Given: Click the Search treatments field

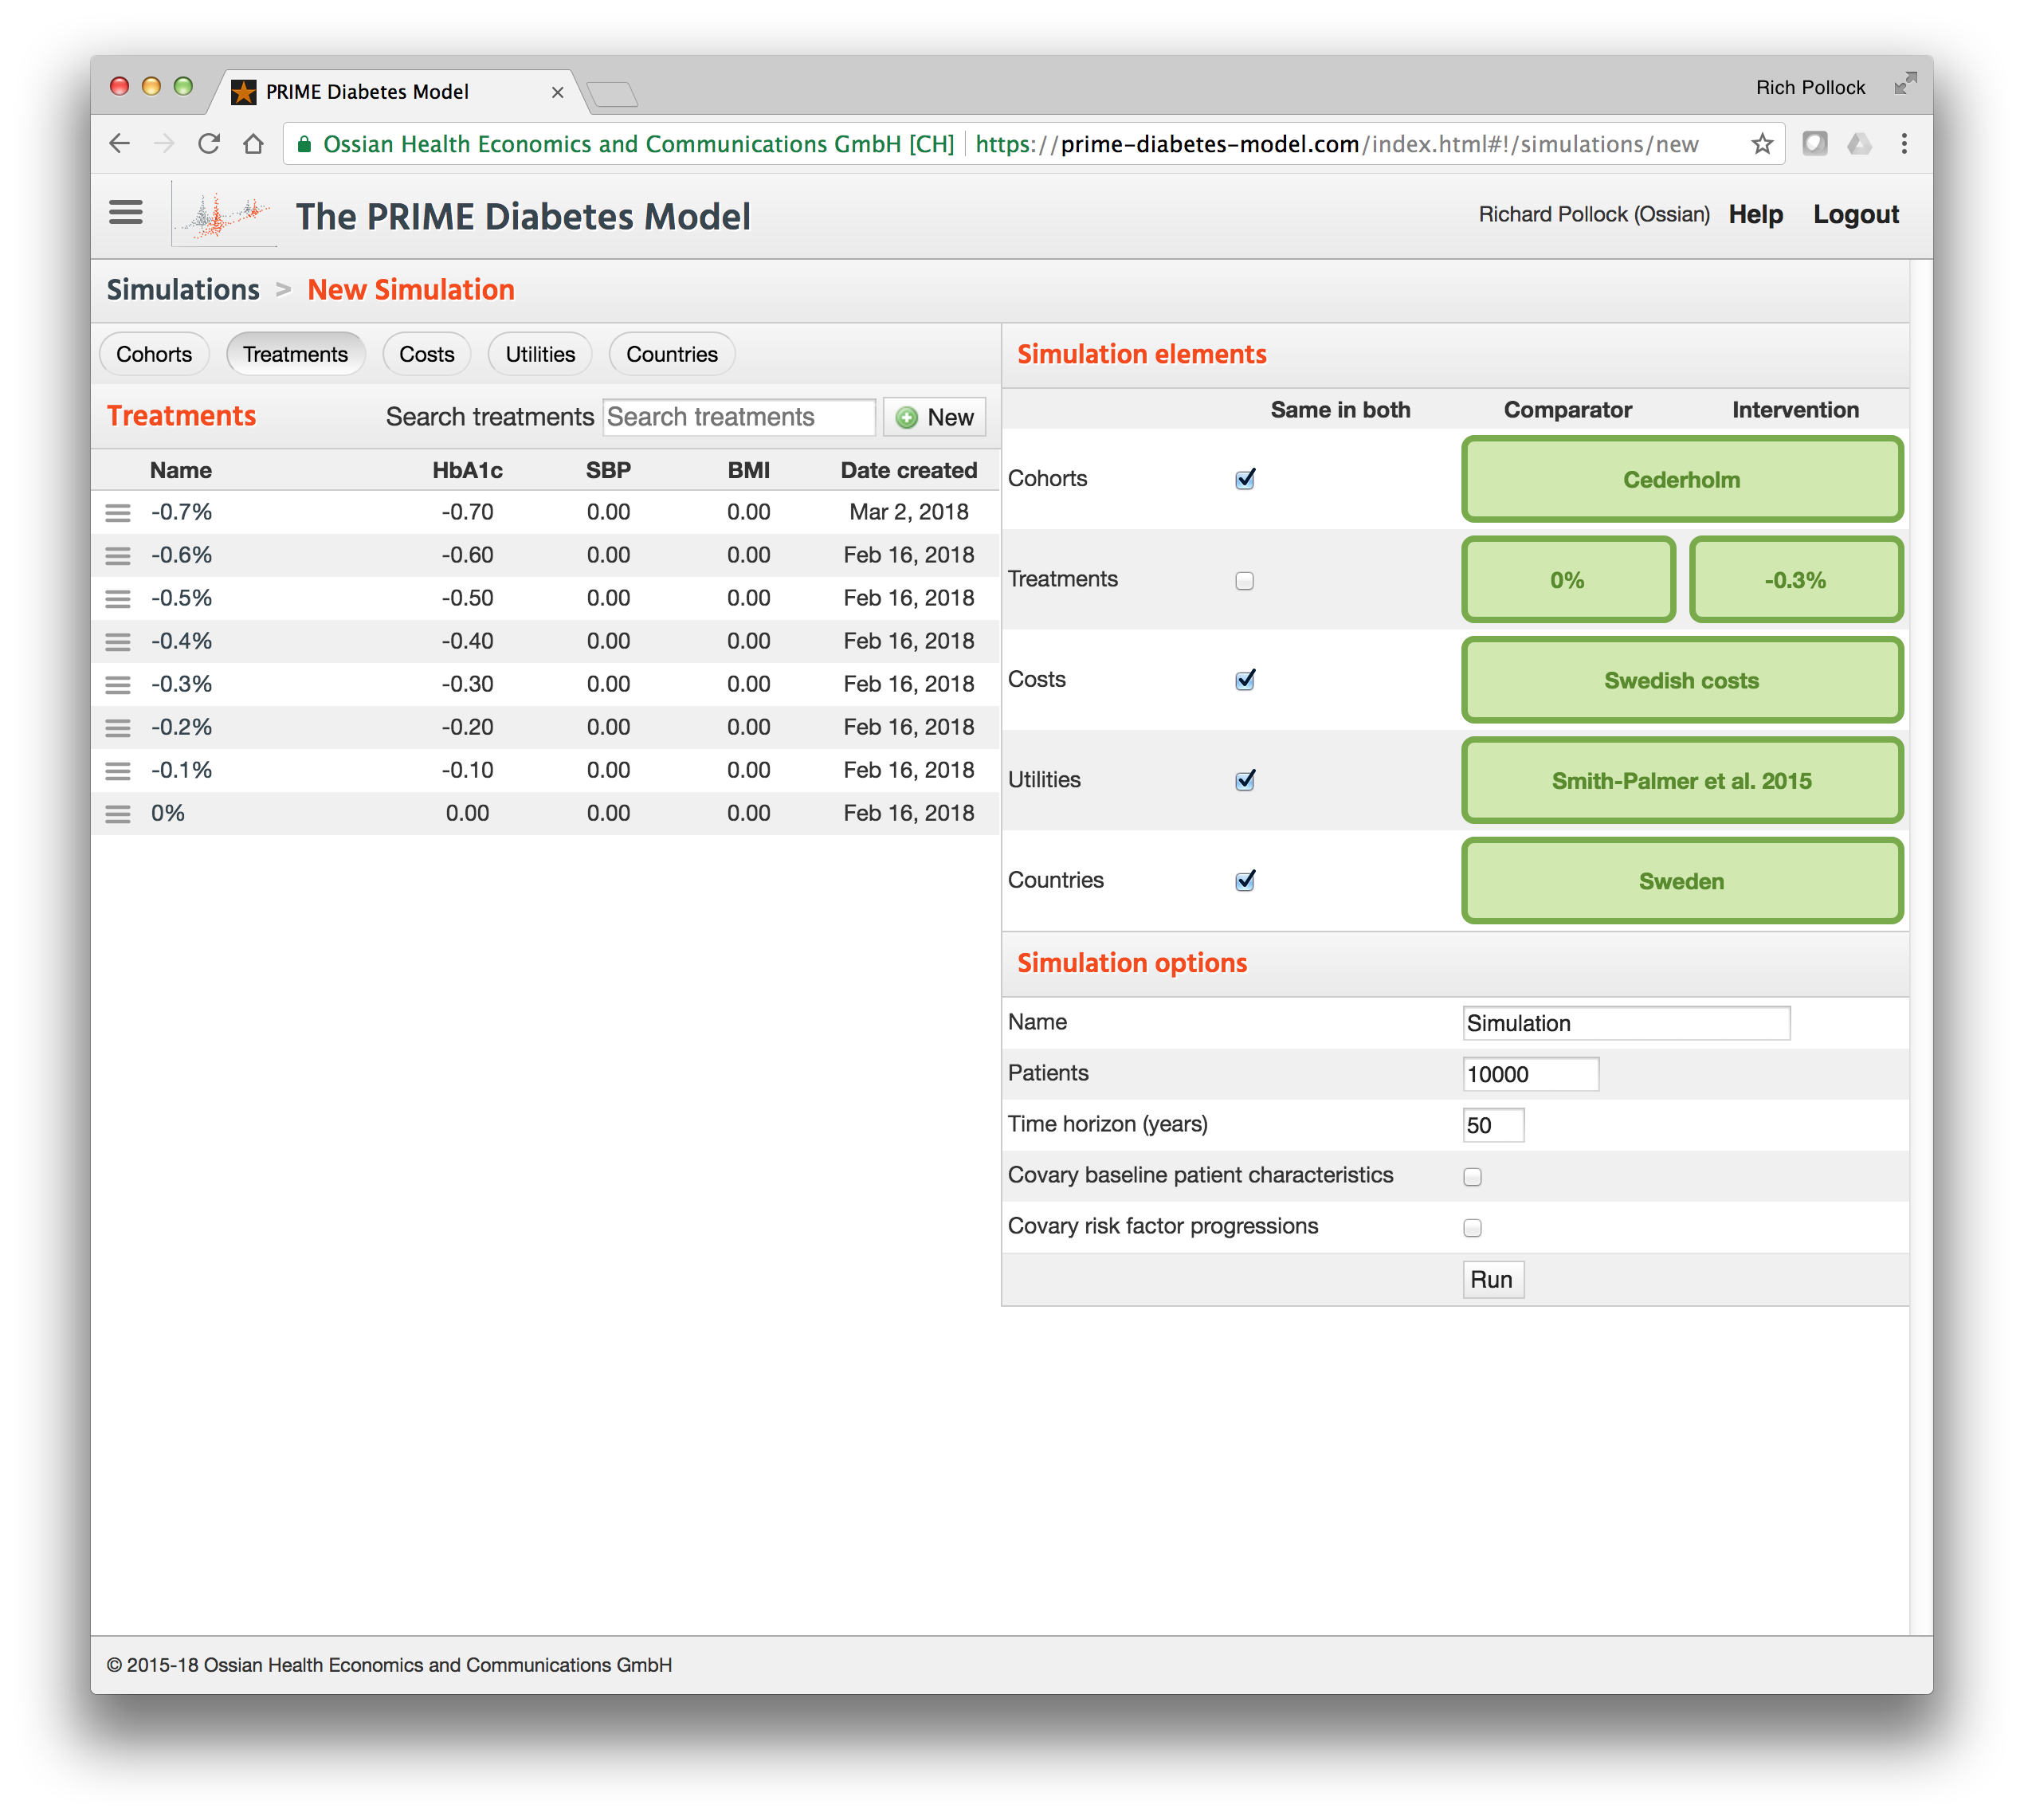Looking at the screenshot, I should coord(739,418).
